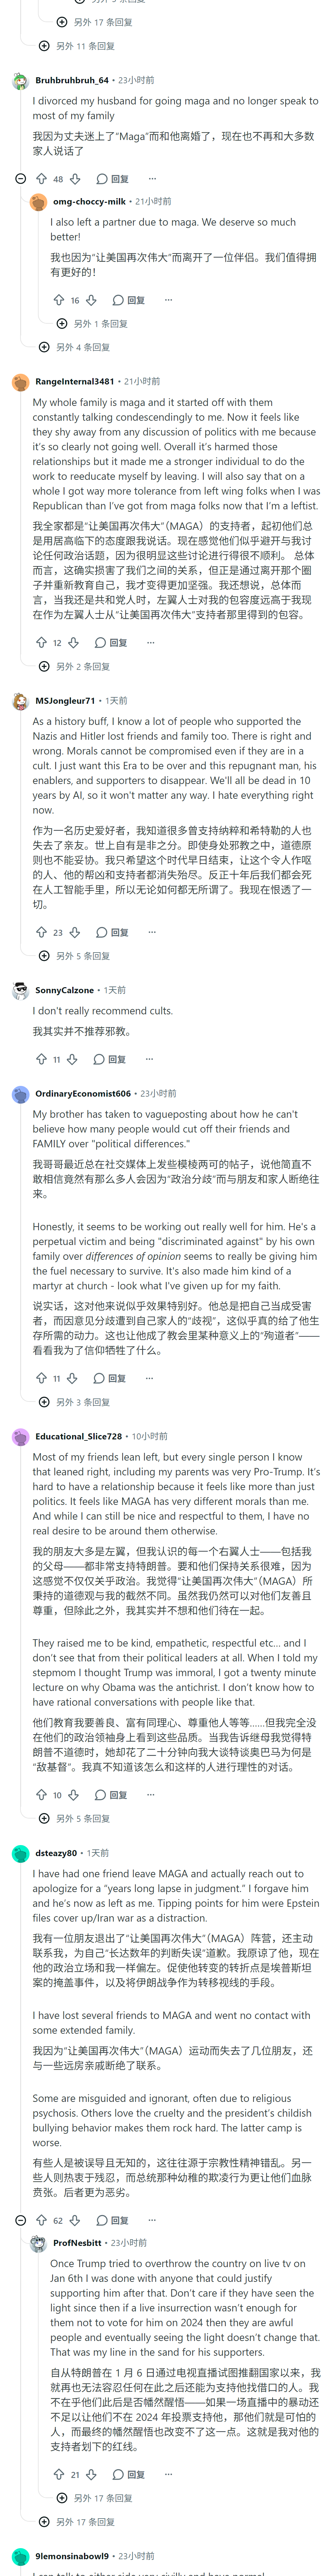
Task: Downvote omg-choccy-milk's comment
Action: point(91,300)
